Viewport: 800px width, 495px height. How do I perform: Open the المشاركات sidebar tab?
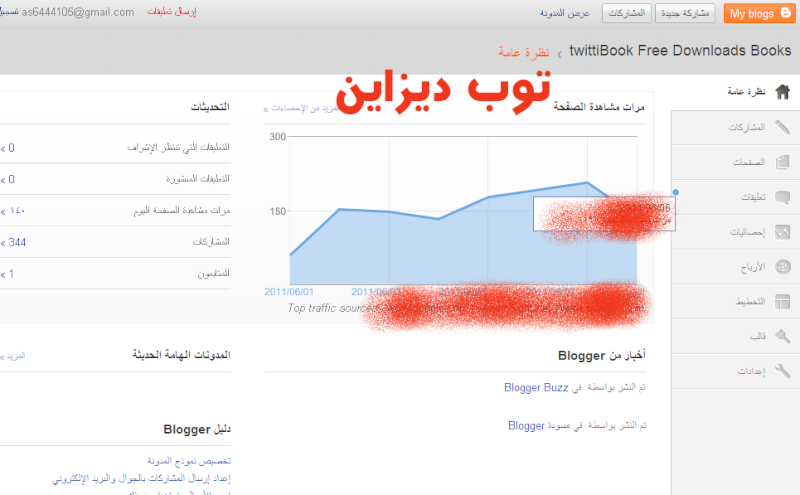tap(735, 127)
